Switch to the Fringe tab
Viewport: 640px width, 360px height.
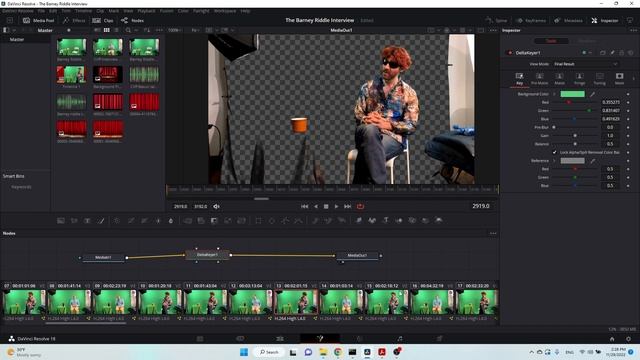pyautogui.click(x=579, y=79)
